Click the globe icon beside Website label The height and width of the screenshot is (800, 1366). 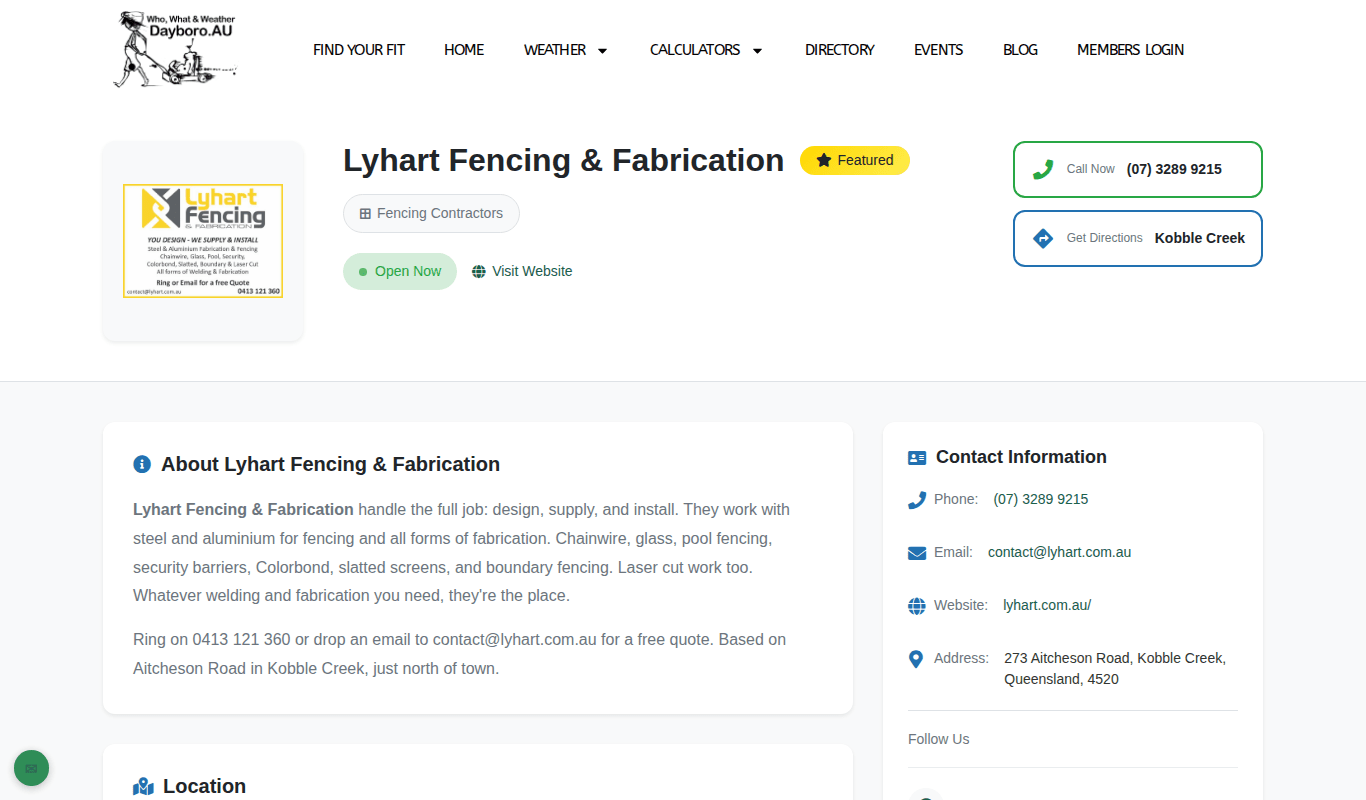917,606
